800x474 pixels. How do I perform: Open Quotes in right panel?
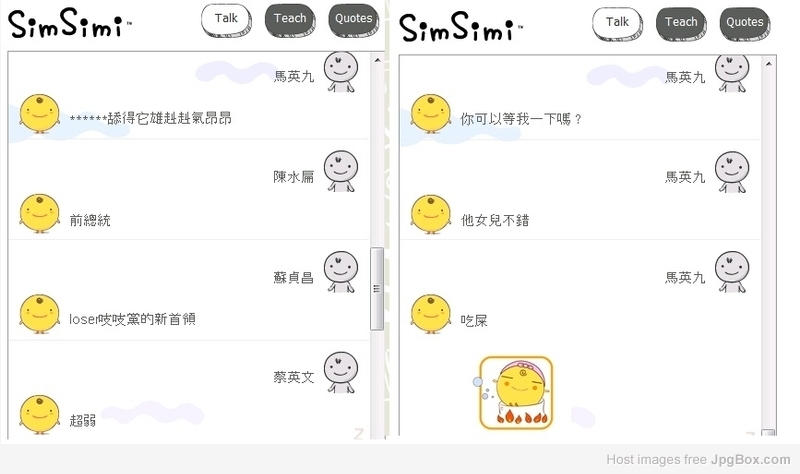tap(745, 23)
